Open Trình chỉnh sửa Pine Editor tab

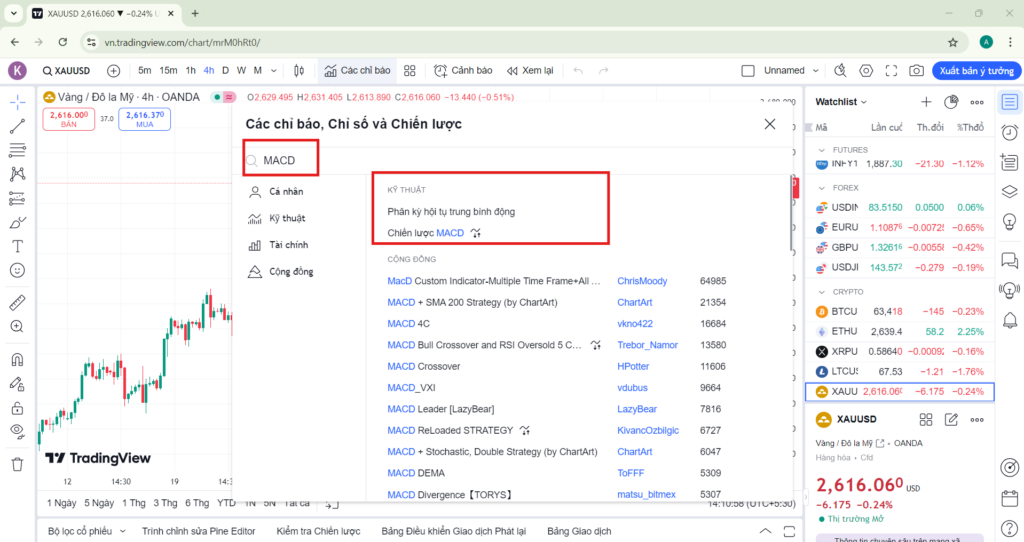(x=199, y=531)
